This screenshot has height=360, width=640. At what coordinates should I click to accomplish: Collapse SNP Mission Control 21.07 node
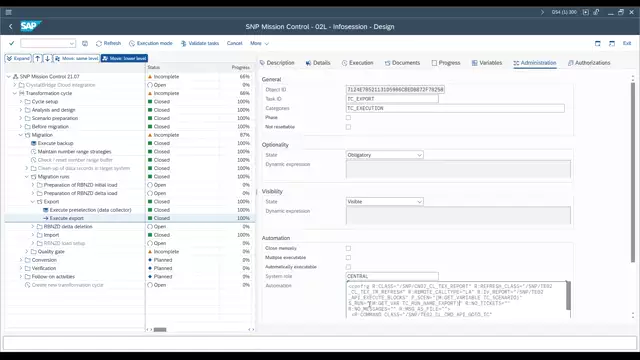click(x=9, y=77)
